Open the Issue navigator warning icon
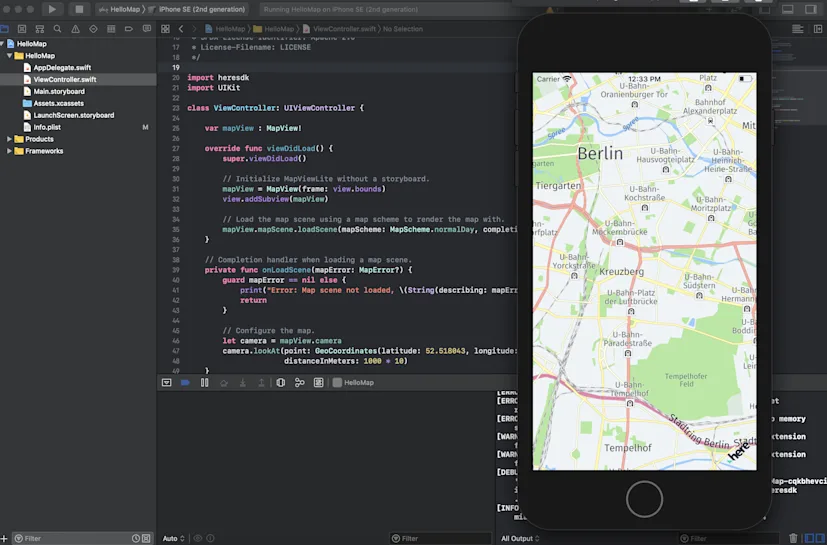This screenshot has width=827, height=545. 75,29
